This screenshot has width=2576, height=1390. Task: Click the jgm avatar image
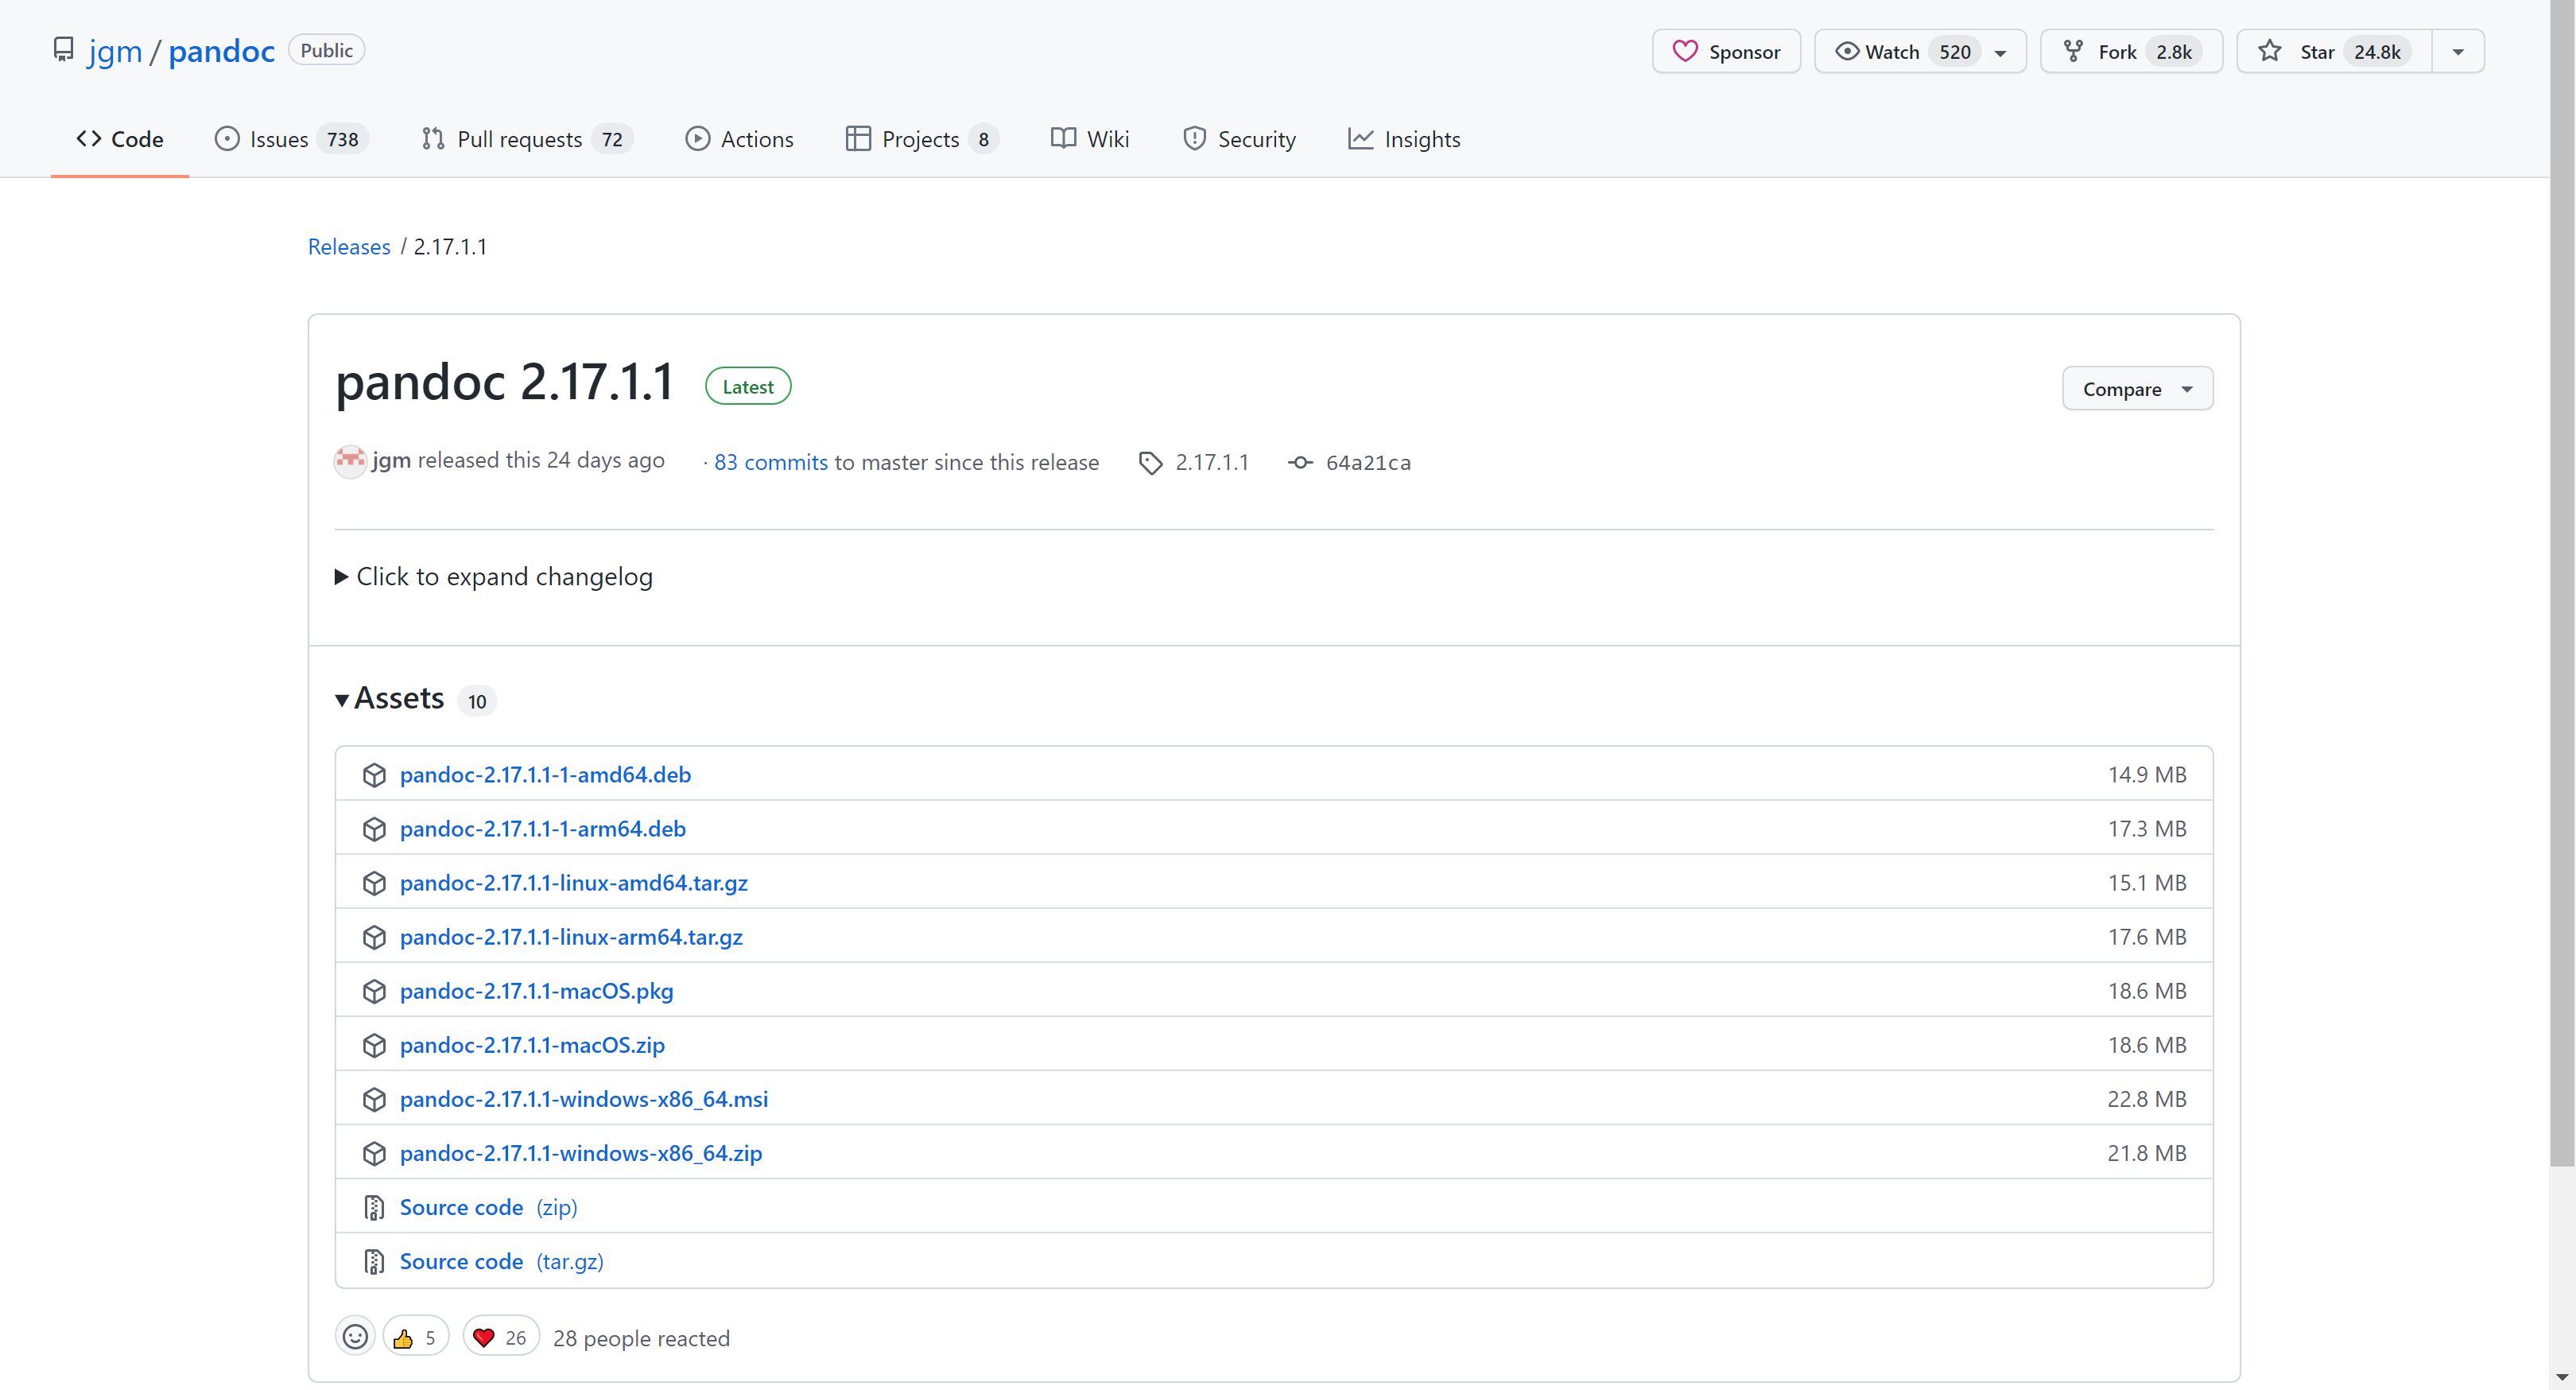(350, 461)
